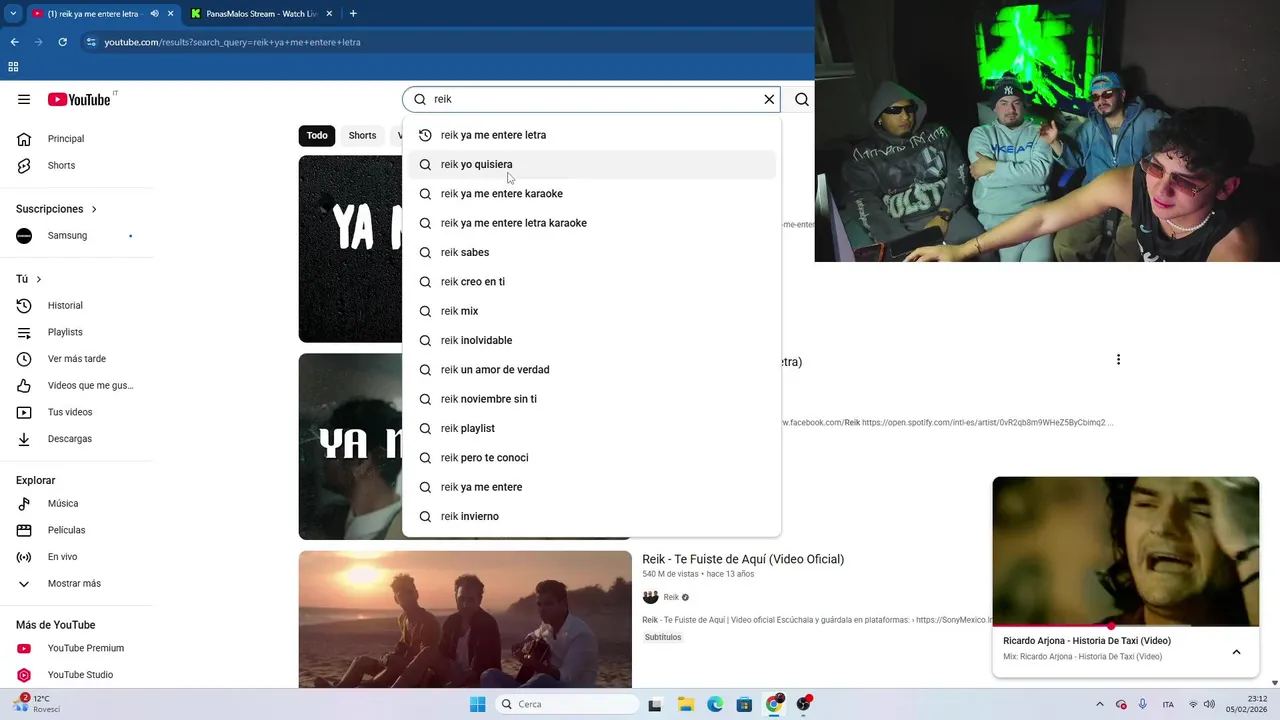Open the tab search dropdown arrow
This screenshot has height=720, width=1280.
point(13,14)
